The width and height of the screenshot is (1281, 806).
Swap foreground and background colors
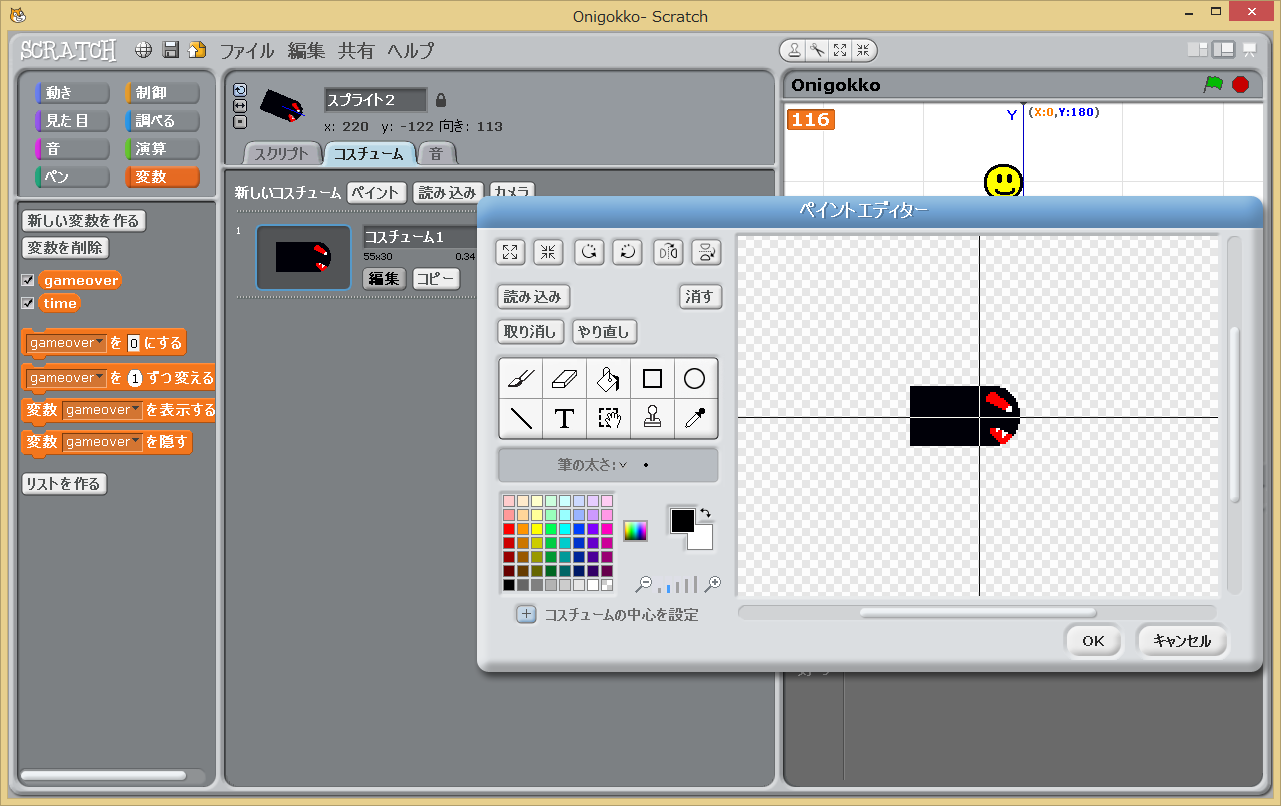tap(705, 513)
